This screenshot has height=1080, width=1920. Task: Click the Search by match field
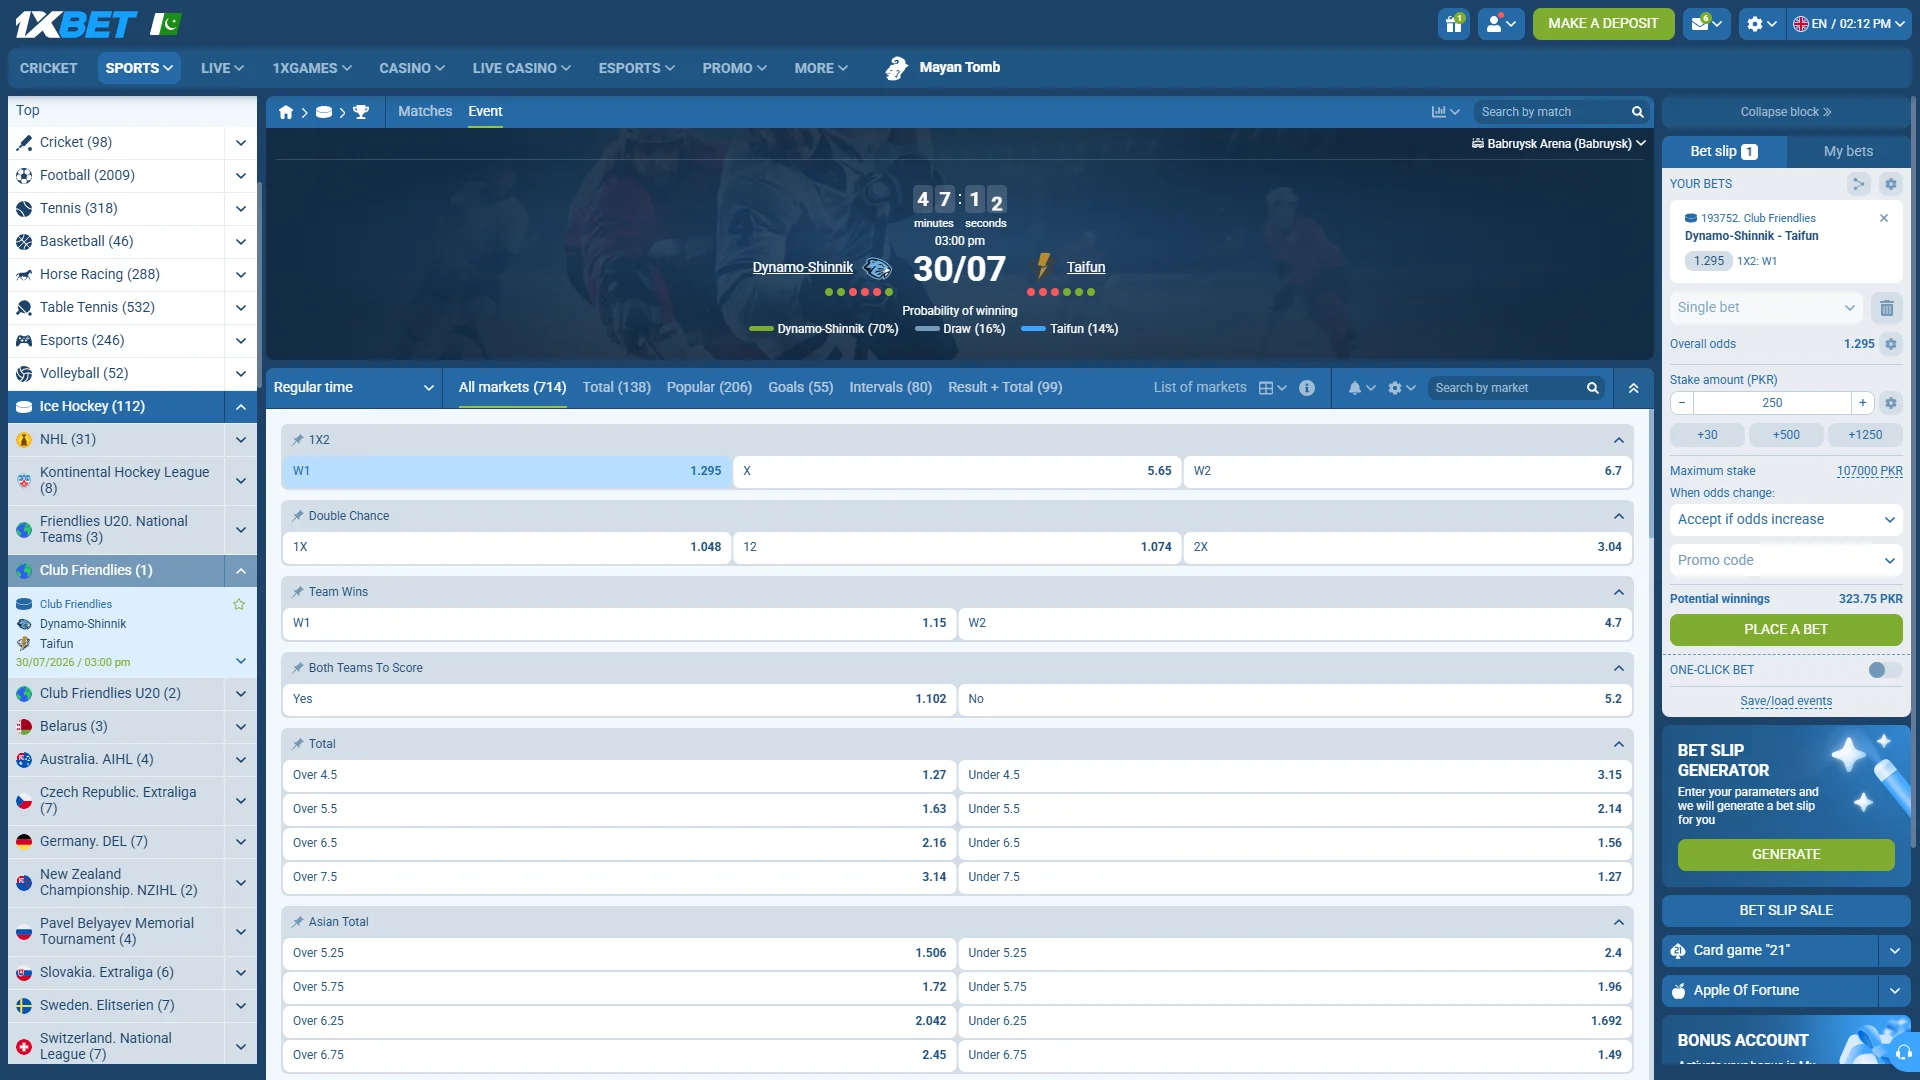pyautogui.click(x=1550, y=112)
